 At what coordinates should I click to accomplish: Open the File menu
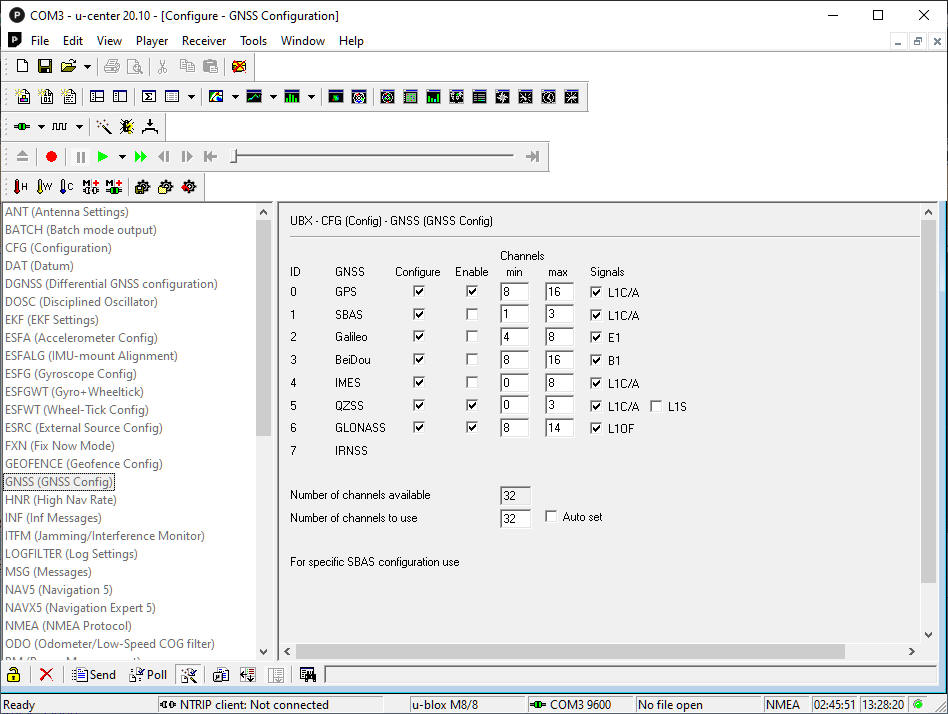tap(40, 41)
